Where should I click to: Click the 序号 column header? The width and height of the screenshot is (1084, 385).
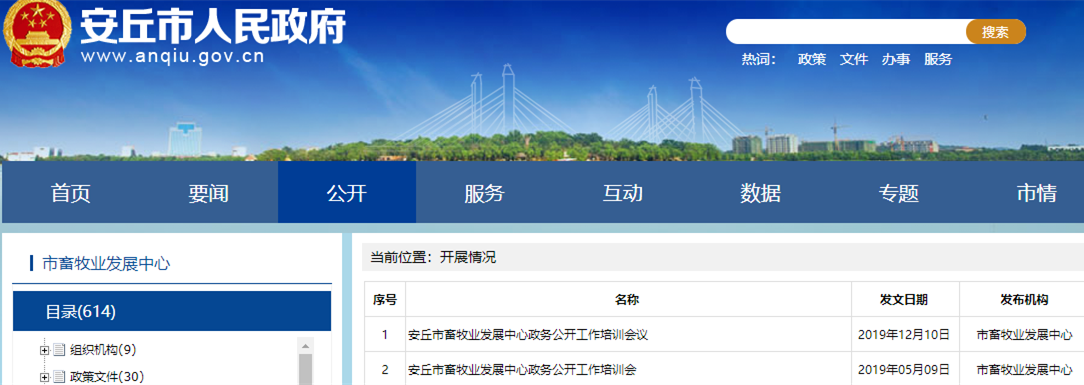(385, 300)
